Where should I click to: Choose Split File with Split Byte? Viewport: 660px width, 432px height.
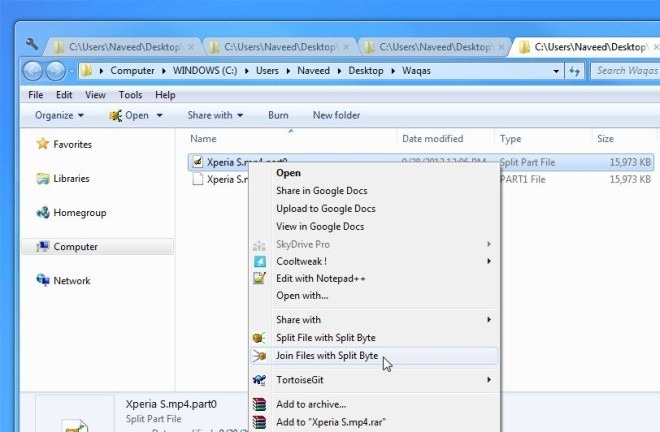pos(374,338)
